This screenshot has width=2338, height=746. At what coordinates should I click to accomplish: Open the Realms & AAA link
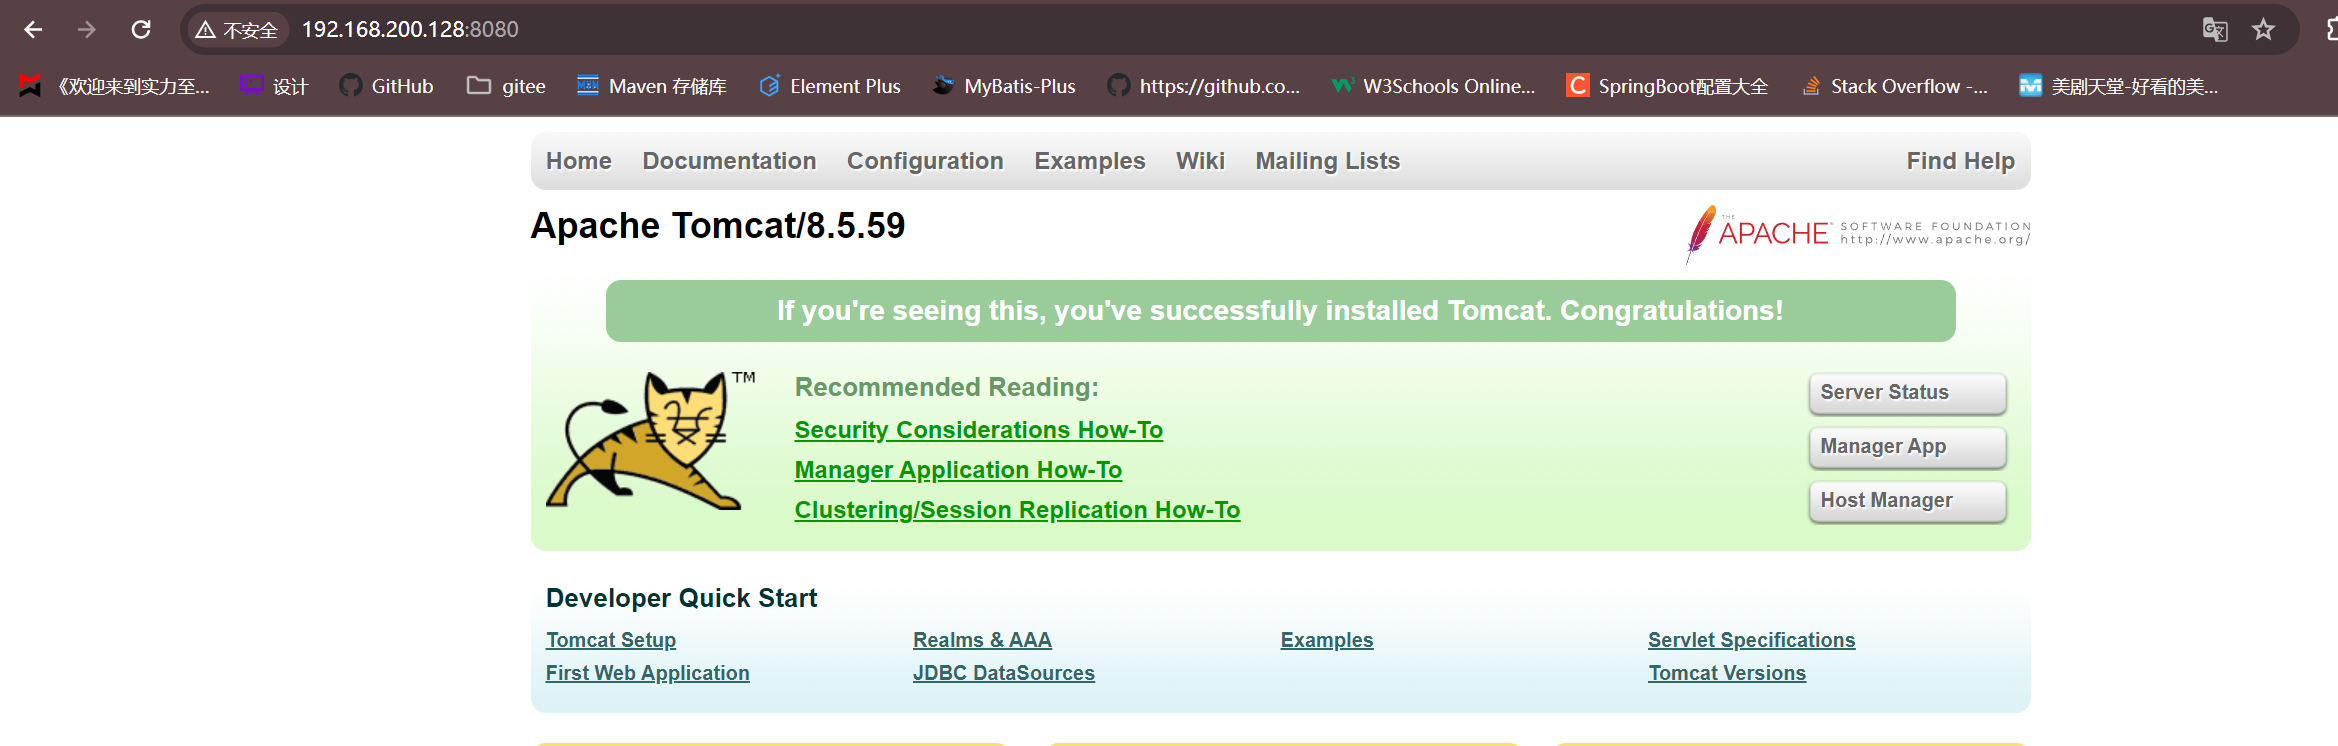point(982,640)
